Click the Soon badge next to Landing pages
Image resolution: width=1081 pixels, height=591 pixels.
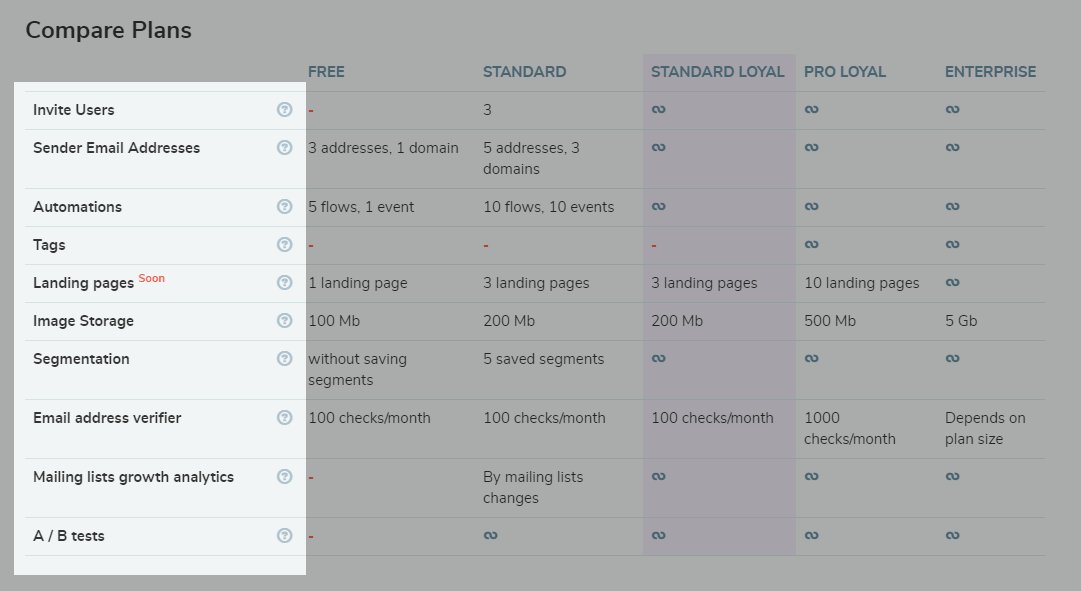pos(152,278)
